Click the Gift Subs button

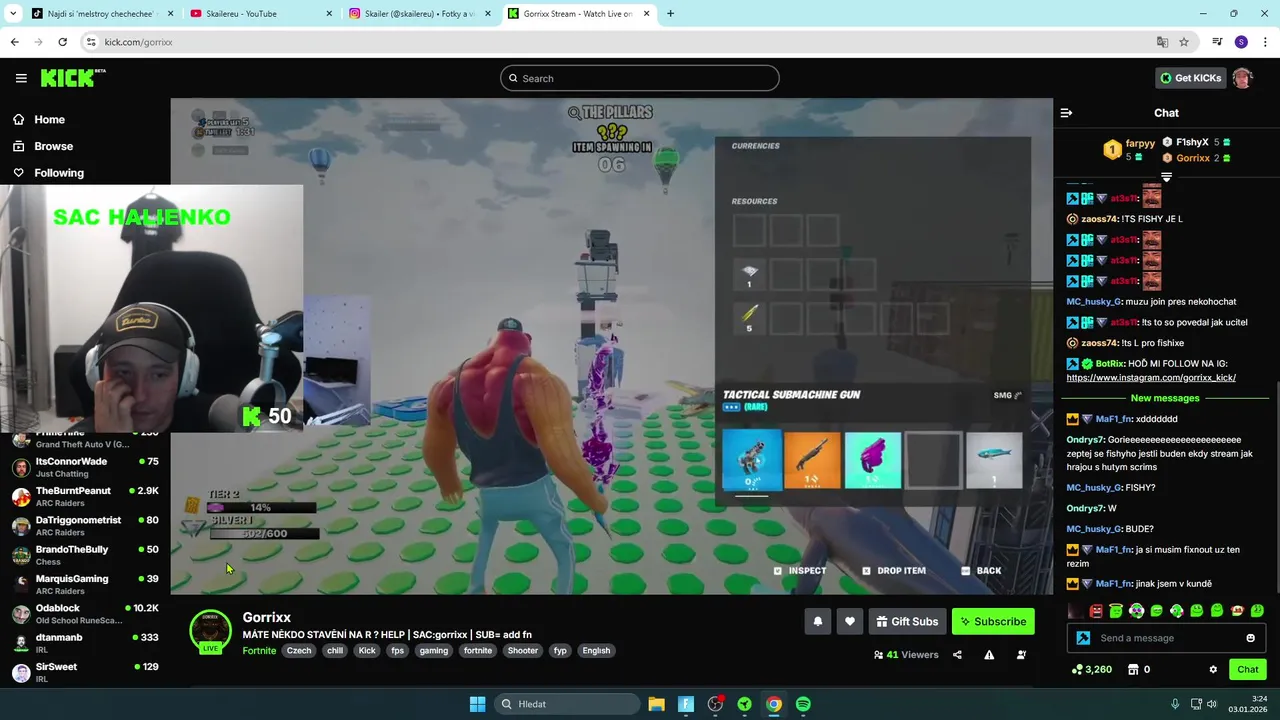907,622
